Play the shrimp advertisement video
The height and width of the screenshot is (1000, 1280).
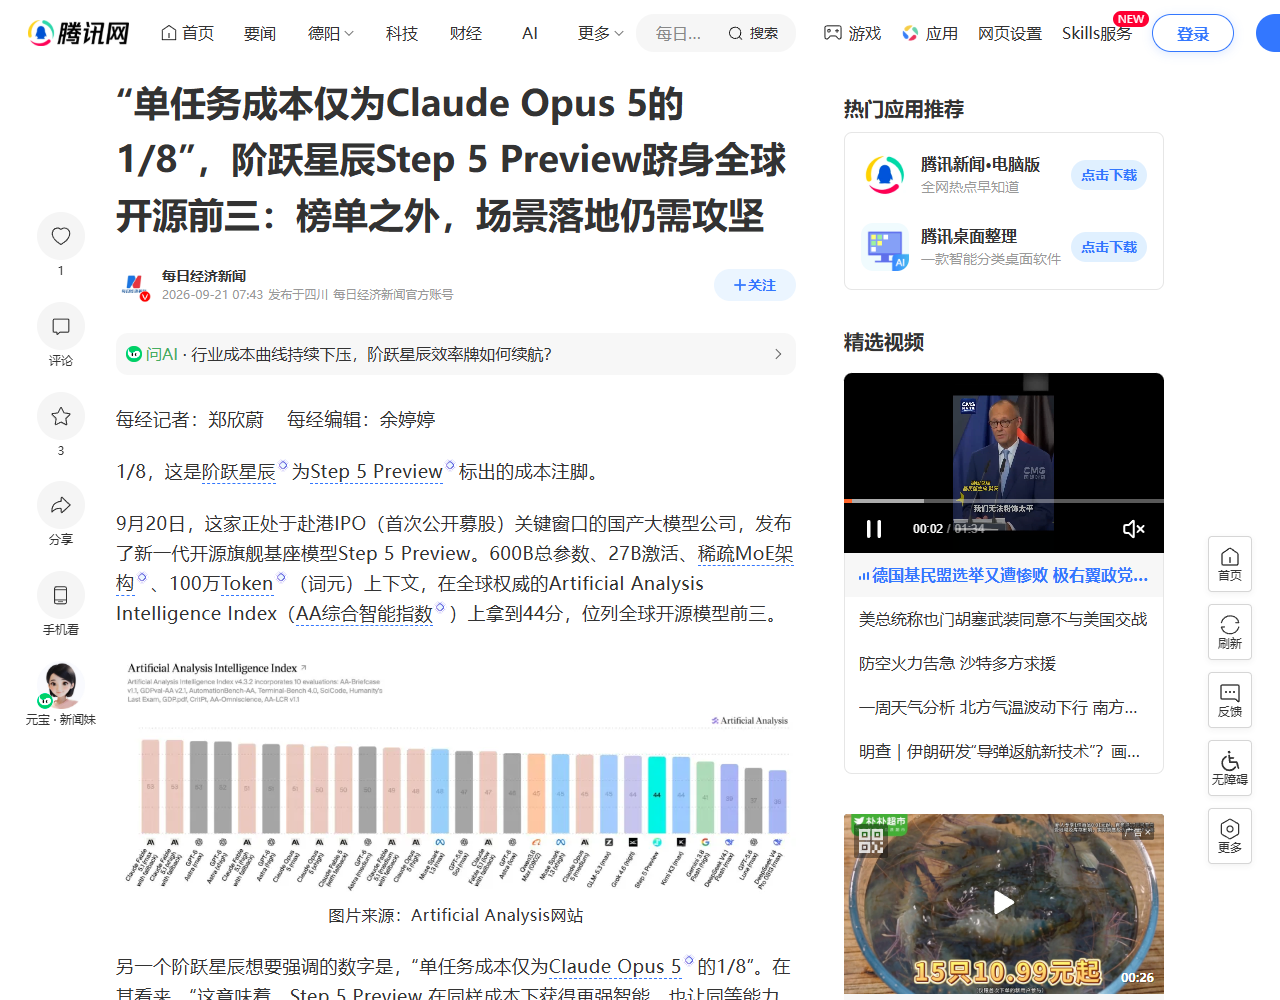[1003, 903]
